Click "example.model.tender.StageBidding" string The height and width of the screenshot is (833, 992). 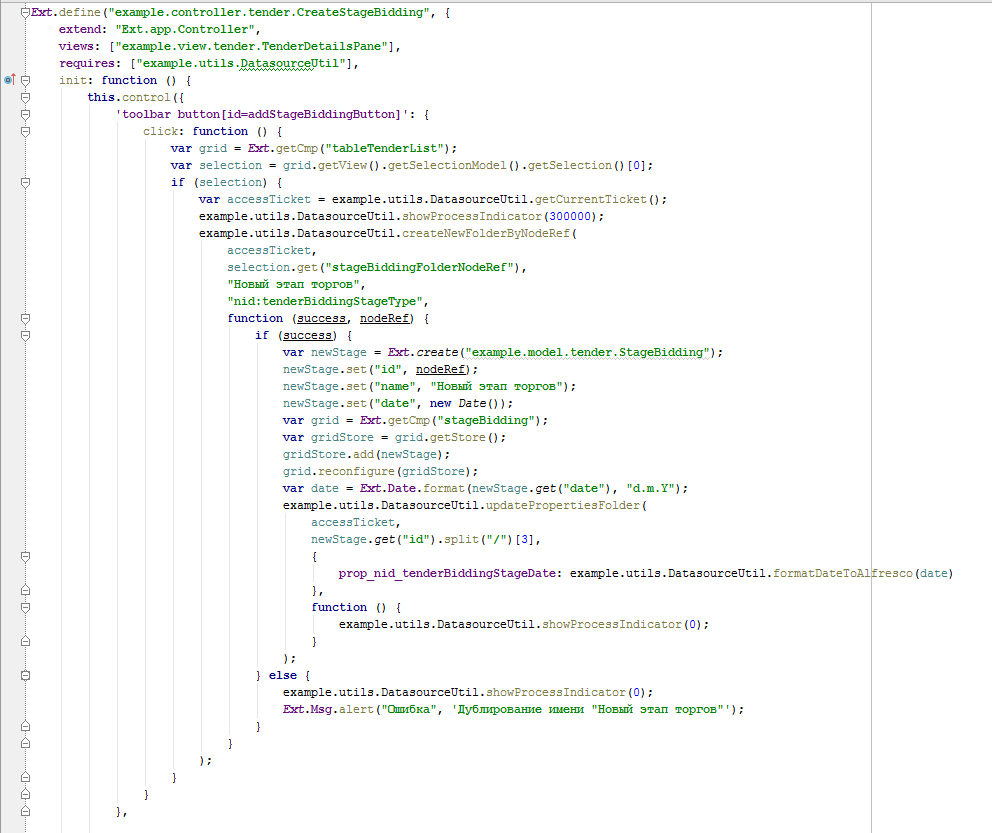pyautogui.click(x=588, y=352)
